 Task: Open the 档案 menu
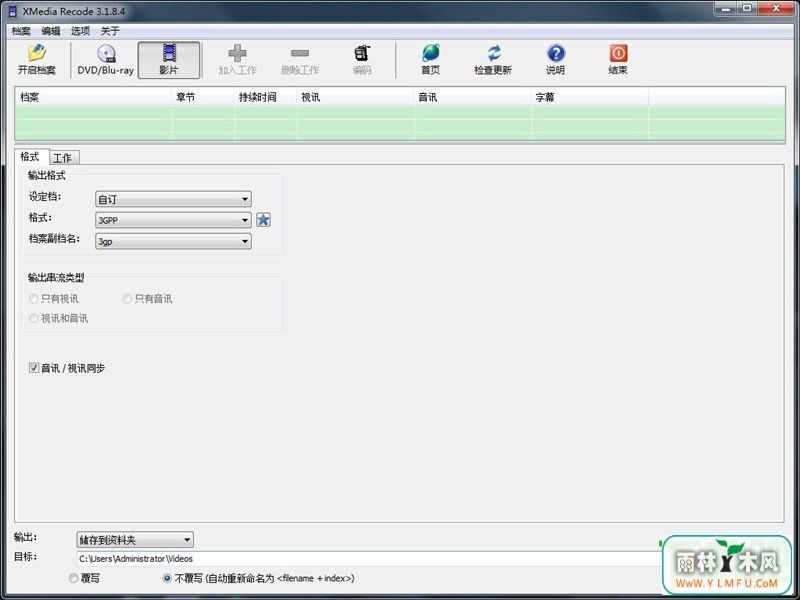(21, 31)
